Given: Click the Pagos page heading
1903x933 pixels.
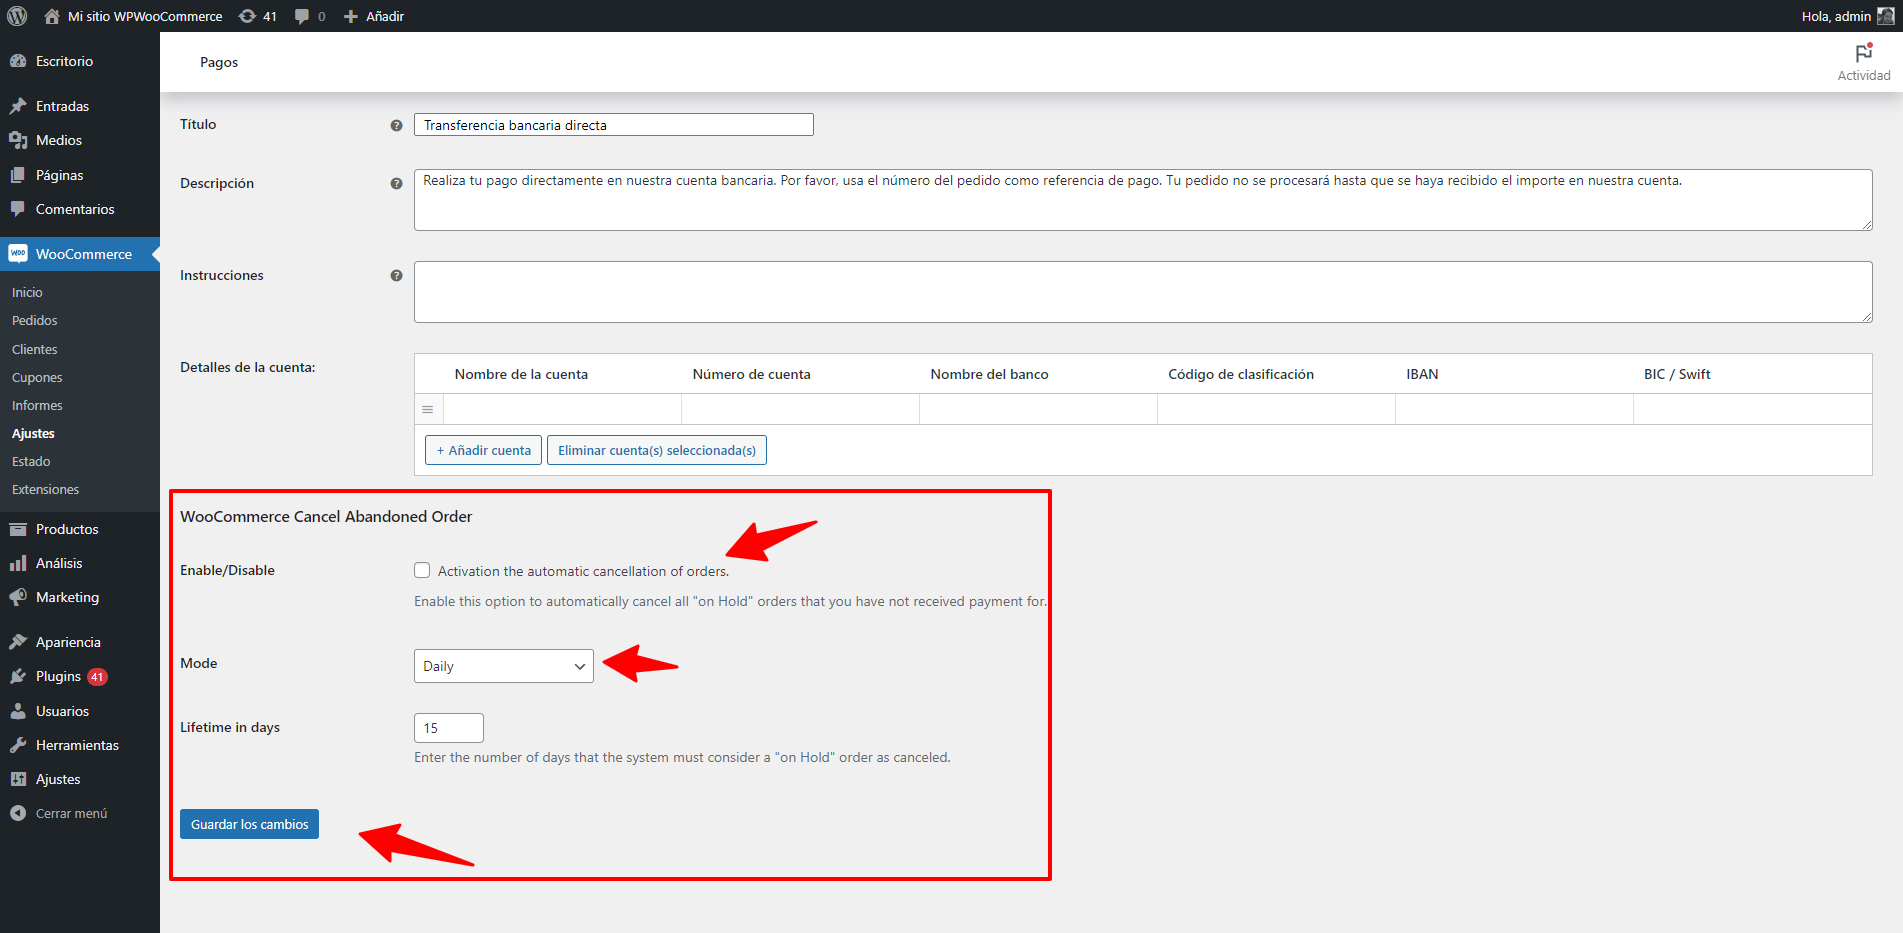Looking at the screenshot, I should [x=219, y=62].
